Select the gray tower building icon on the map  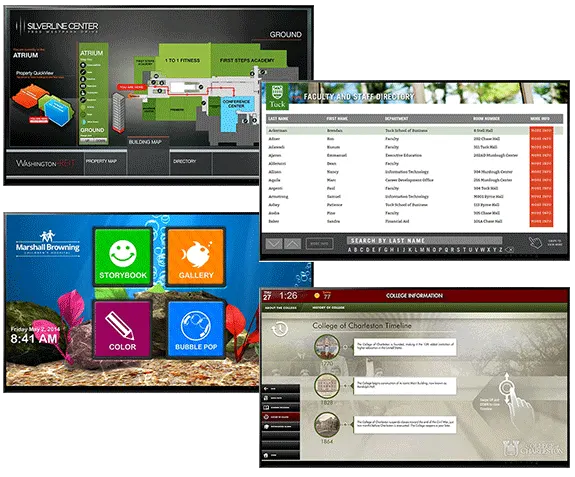pos(118,112)
